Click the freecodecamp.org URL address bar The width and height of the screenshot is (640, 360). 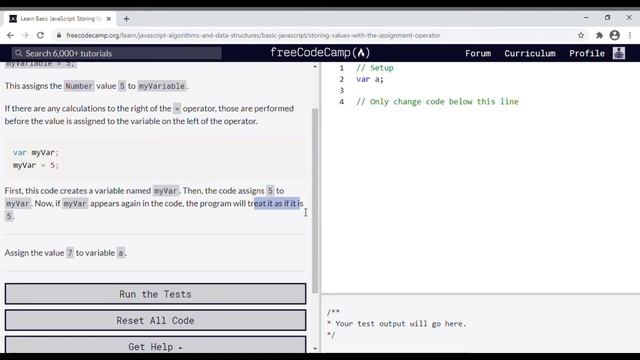pyautogui.click(x=253, y=36)
